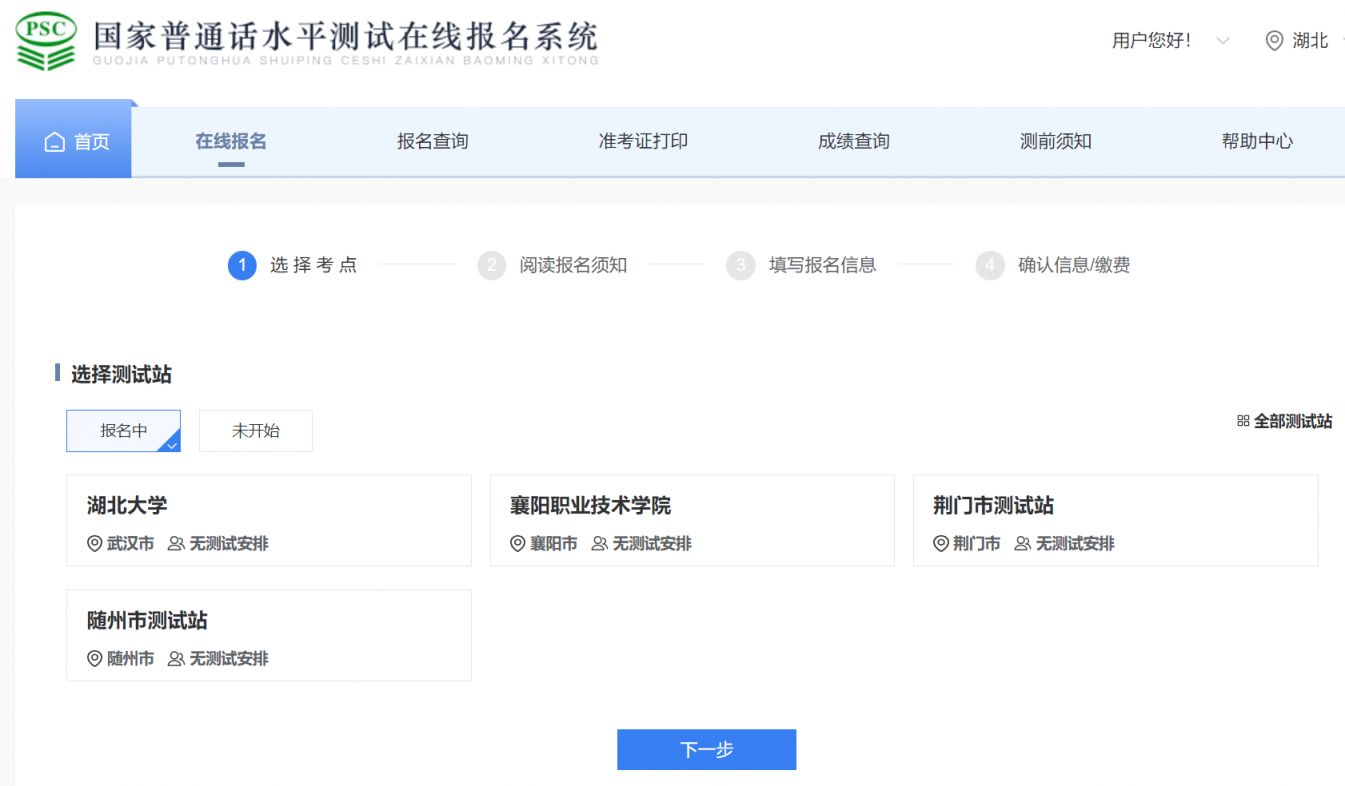Click the 下一步 button

coord(706,750)
